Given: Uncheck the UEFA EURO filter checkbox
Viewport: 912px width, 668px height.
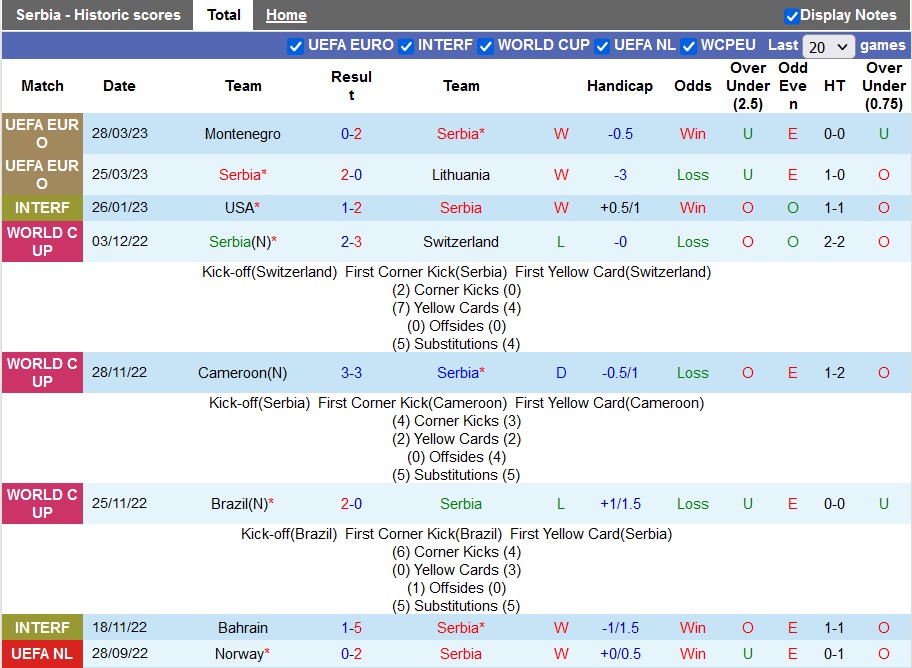Looking at the screenshot, I should tap(296, 46).
